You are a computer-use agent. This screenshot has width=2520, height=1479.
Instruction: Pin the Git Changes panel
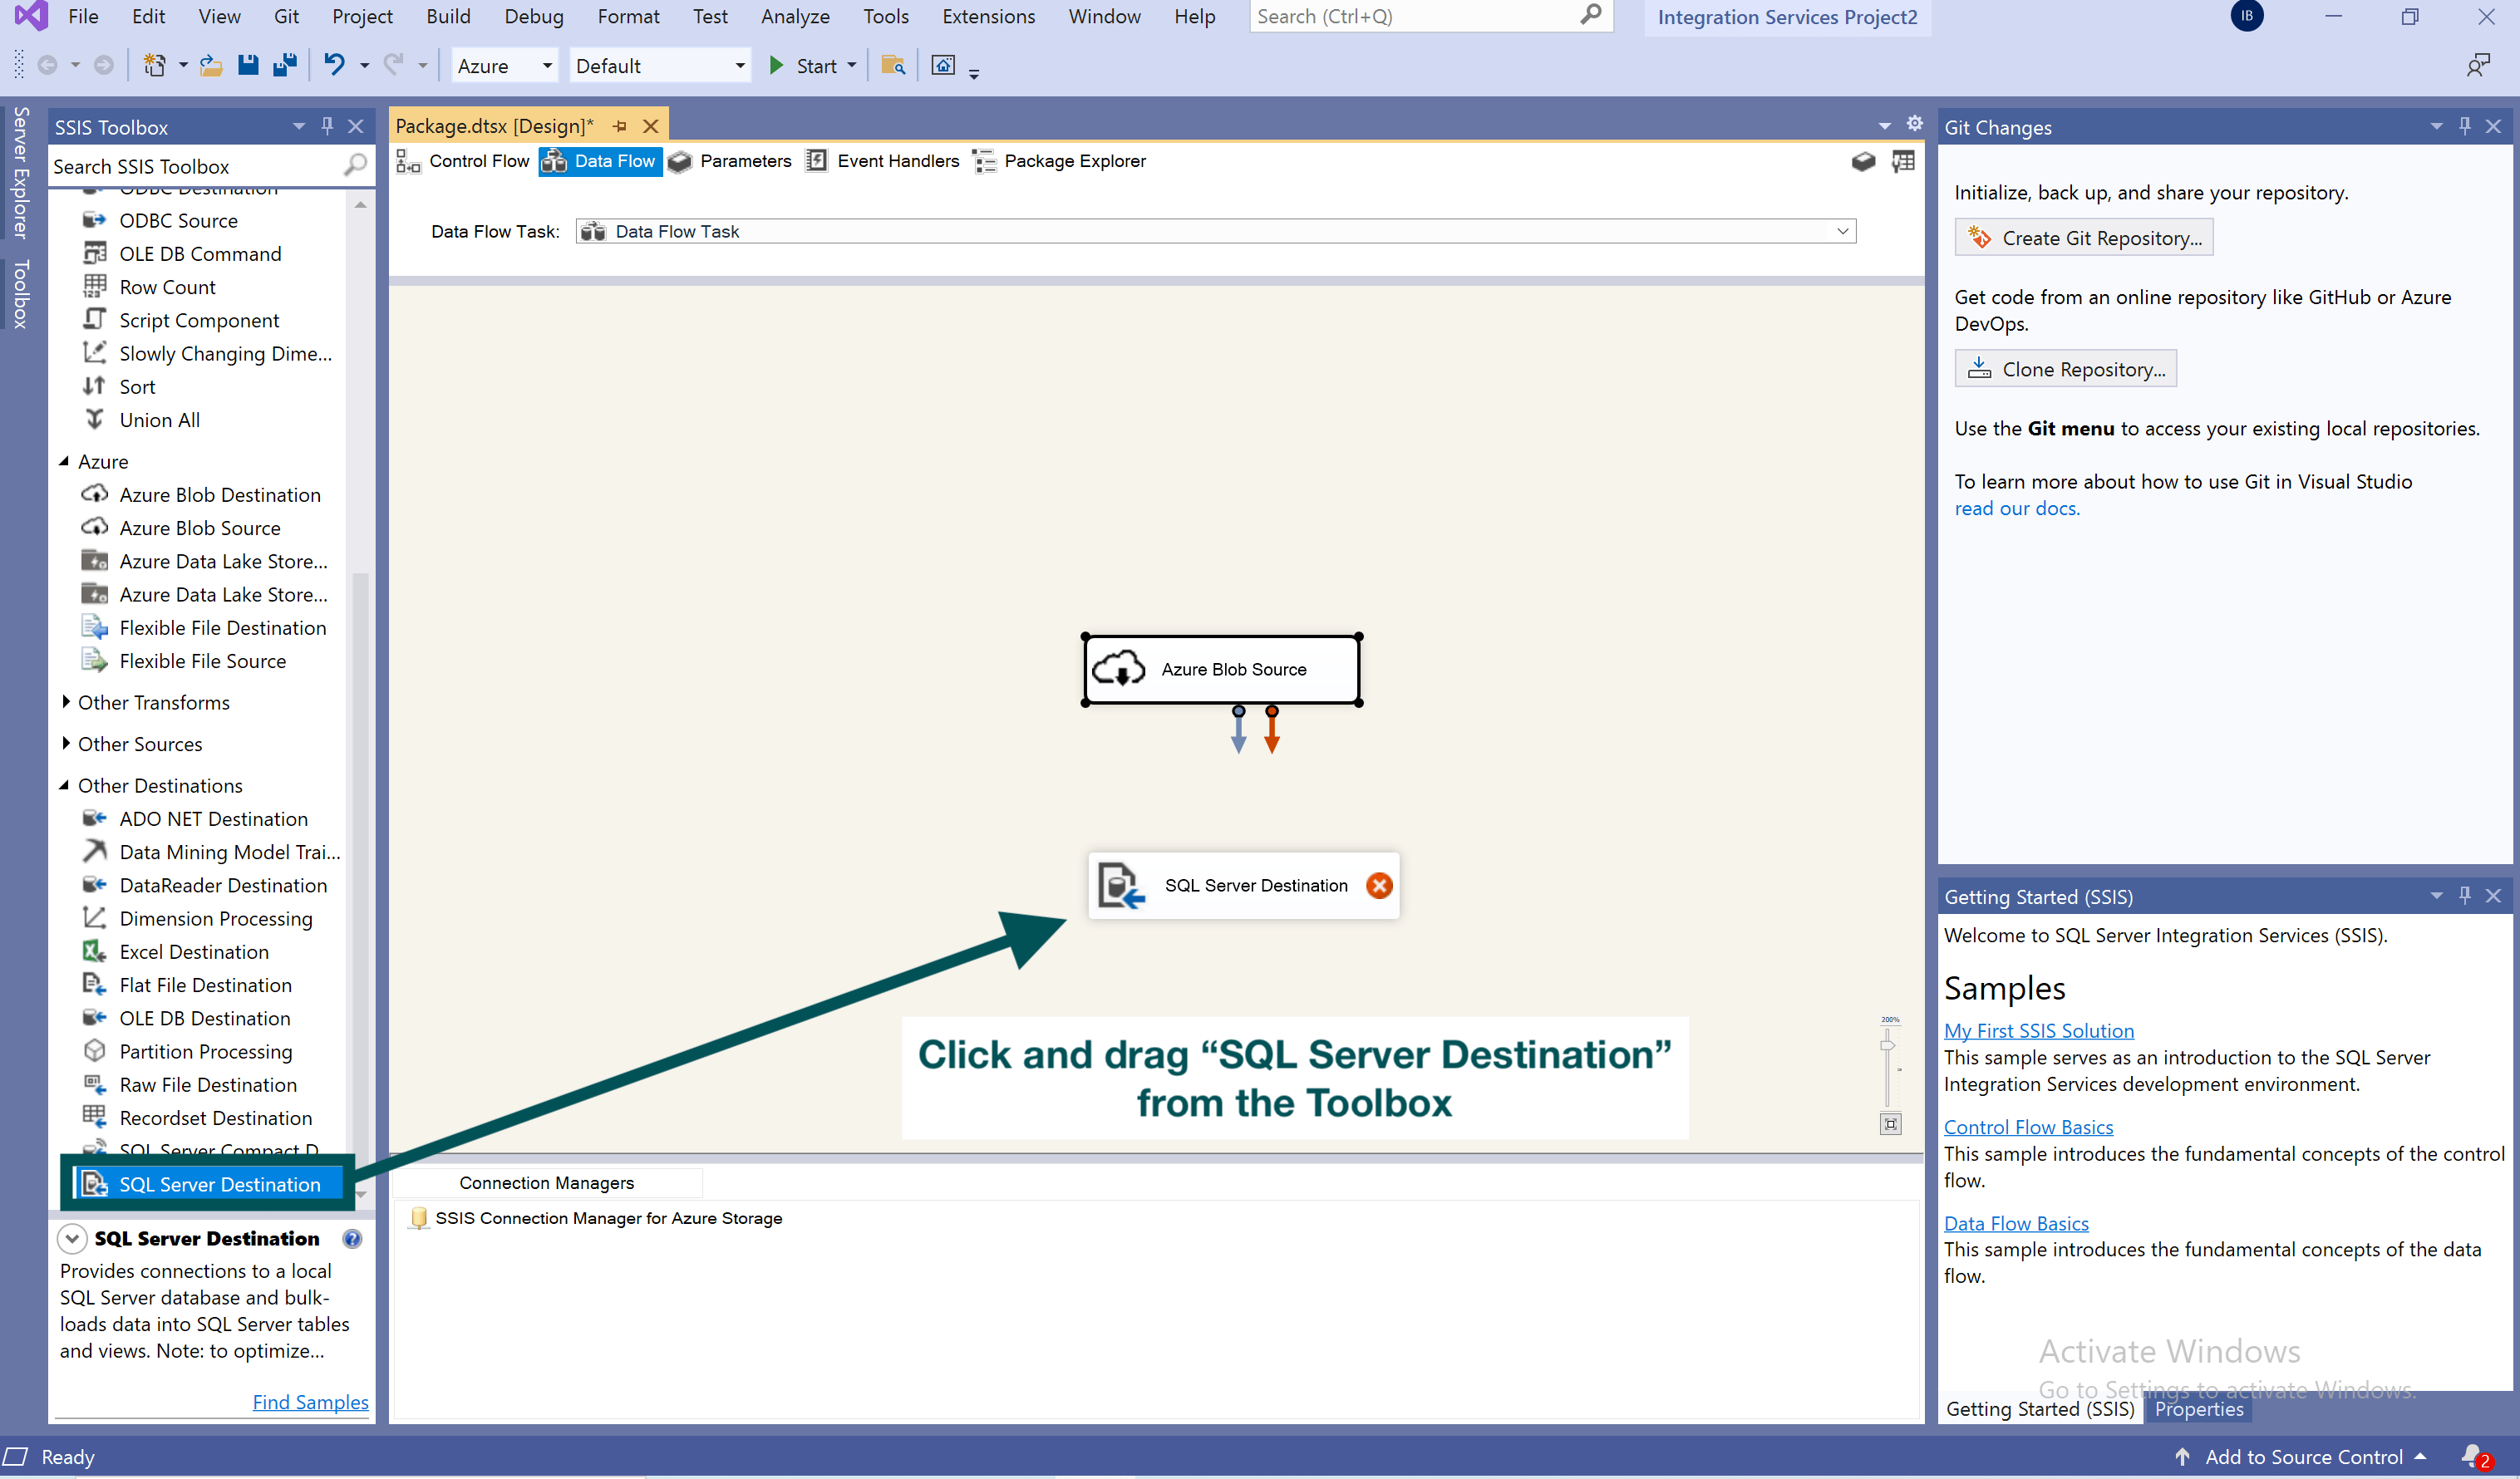pos(2464,126)
